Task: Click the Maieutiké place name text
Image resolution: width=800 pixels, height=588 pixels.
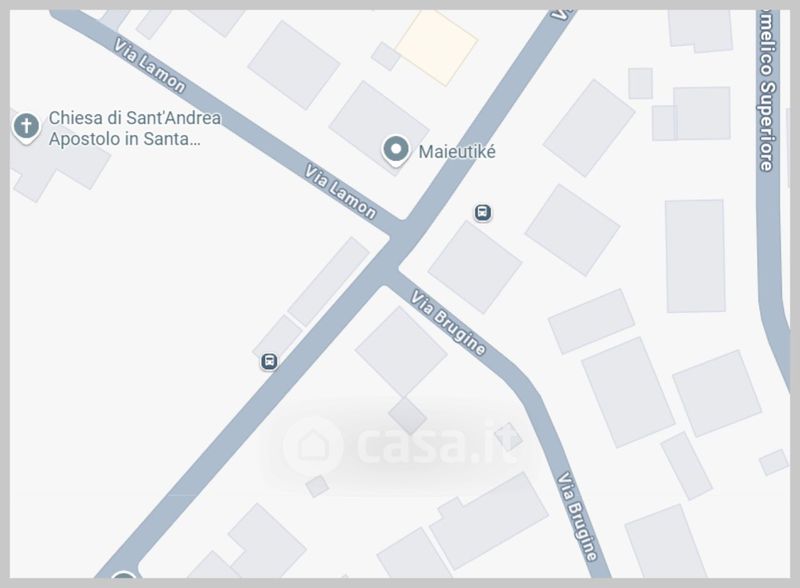Action: click(457, 152)
